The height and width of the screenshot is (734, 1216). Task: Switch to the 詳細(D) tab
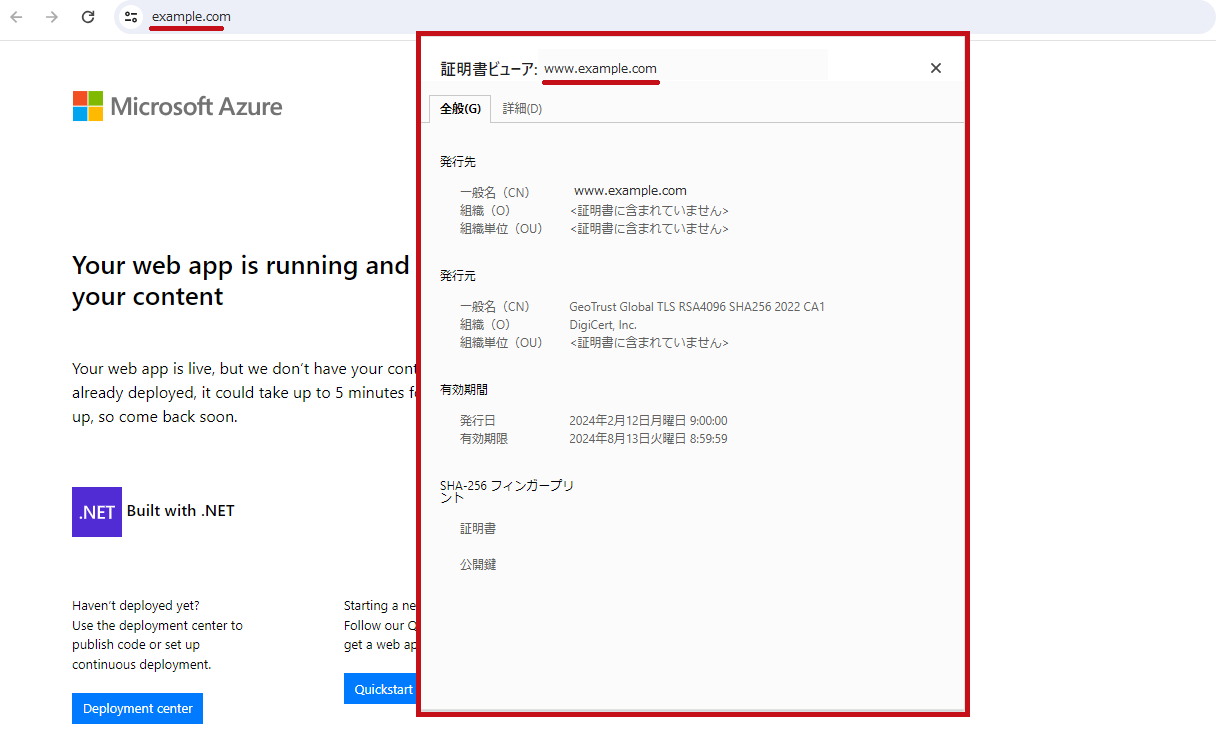tap(522, 109)
